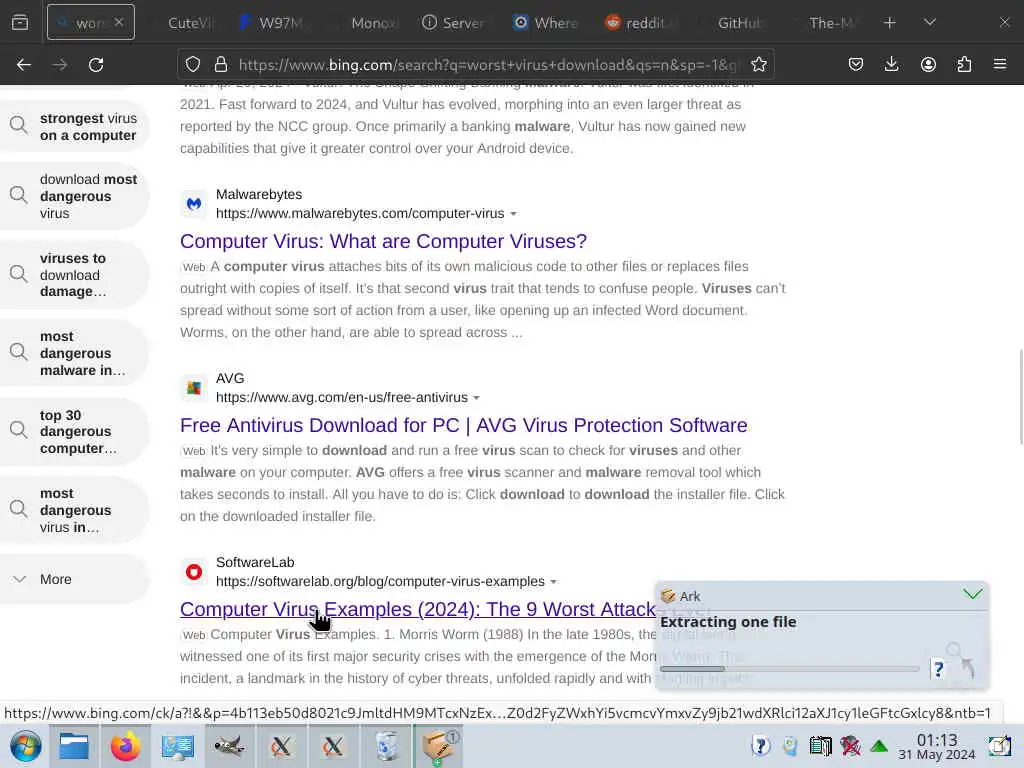Image resolution: width=1024 pixels, height=768 pixels.
Task: Open 'Computer Virus Examples (2024)' result
Action: click(418, 609)
